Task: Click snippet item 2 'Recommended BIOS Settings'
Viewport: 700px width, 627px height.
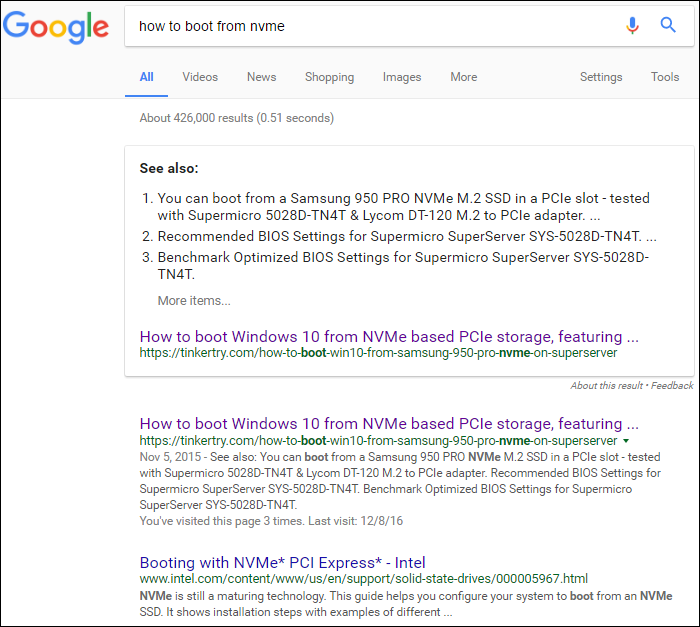Action: (407, 236)
